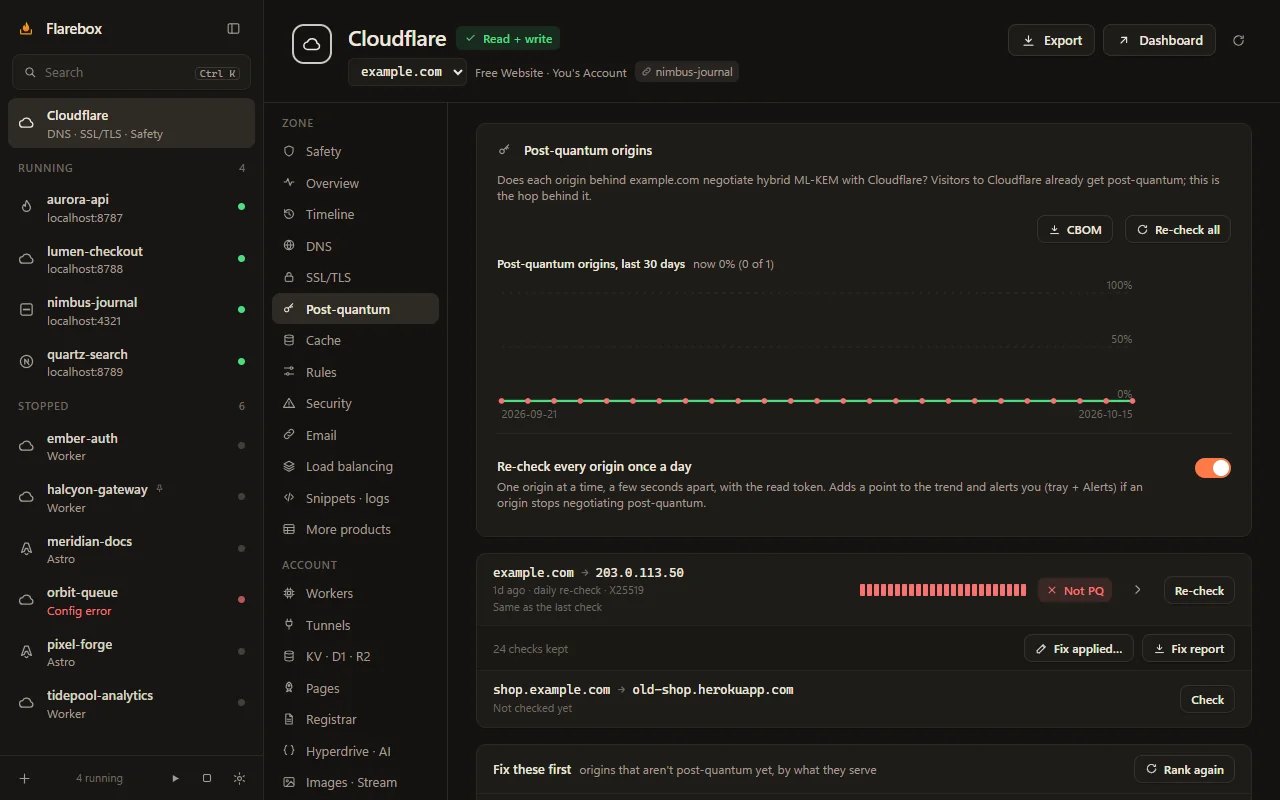Switch theme with the sun icon
The height and width of the screenshot is (800, 1280).
coord(239,778)
